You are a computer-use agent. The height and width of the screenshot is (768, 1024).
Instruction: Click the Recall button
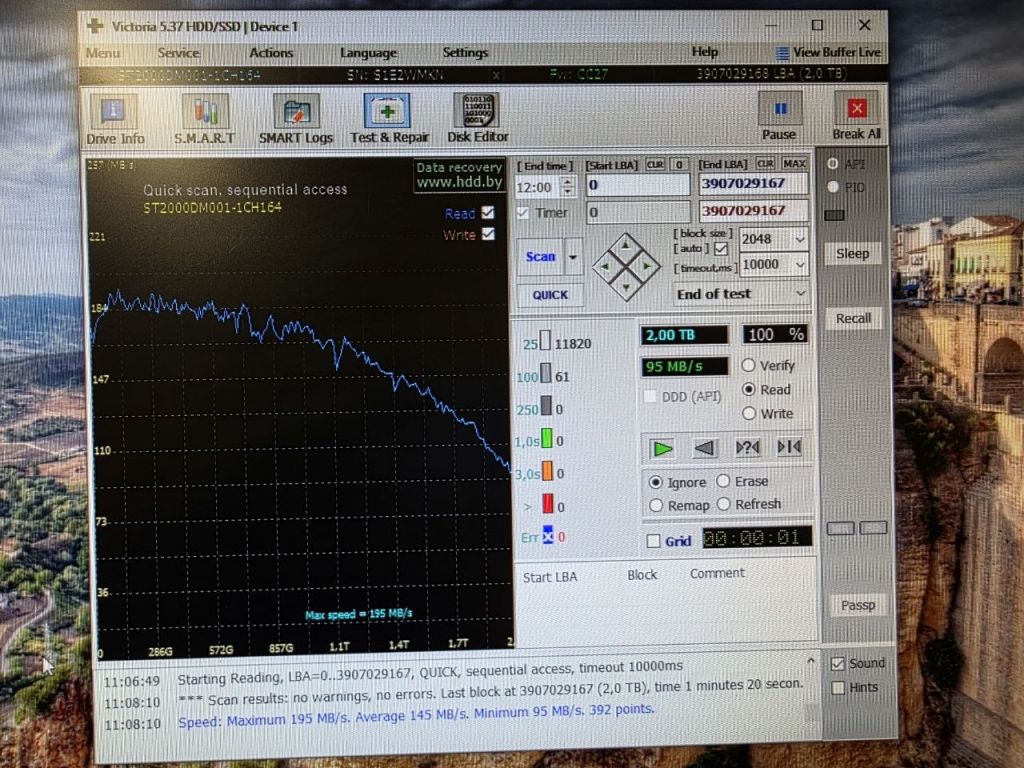point(853,319)
